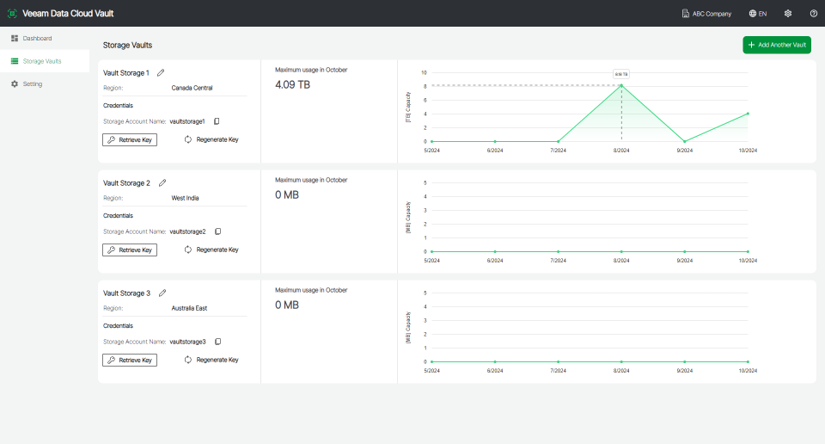Rename Vault Storage 3 via pencil icon

(162, 293)
